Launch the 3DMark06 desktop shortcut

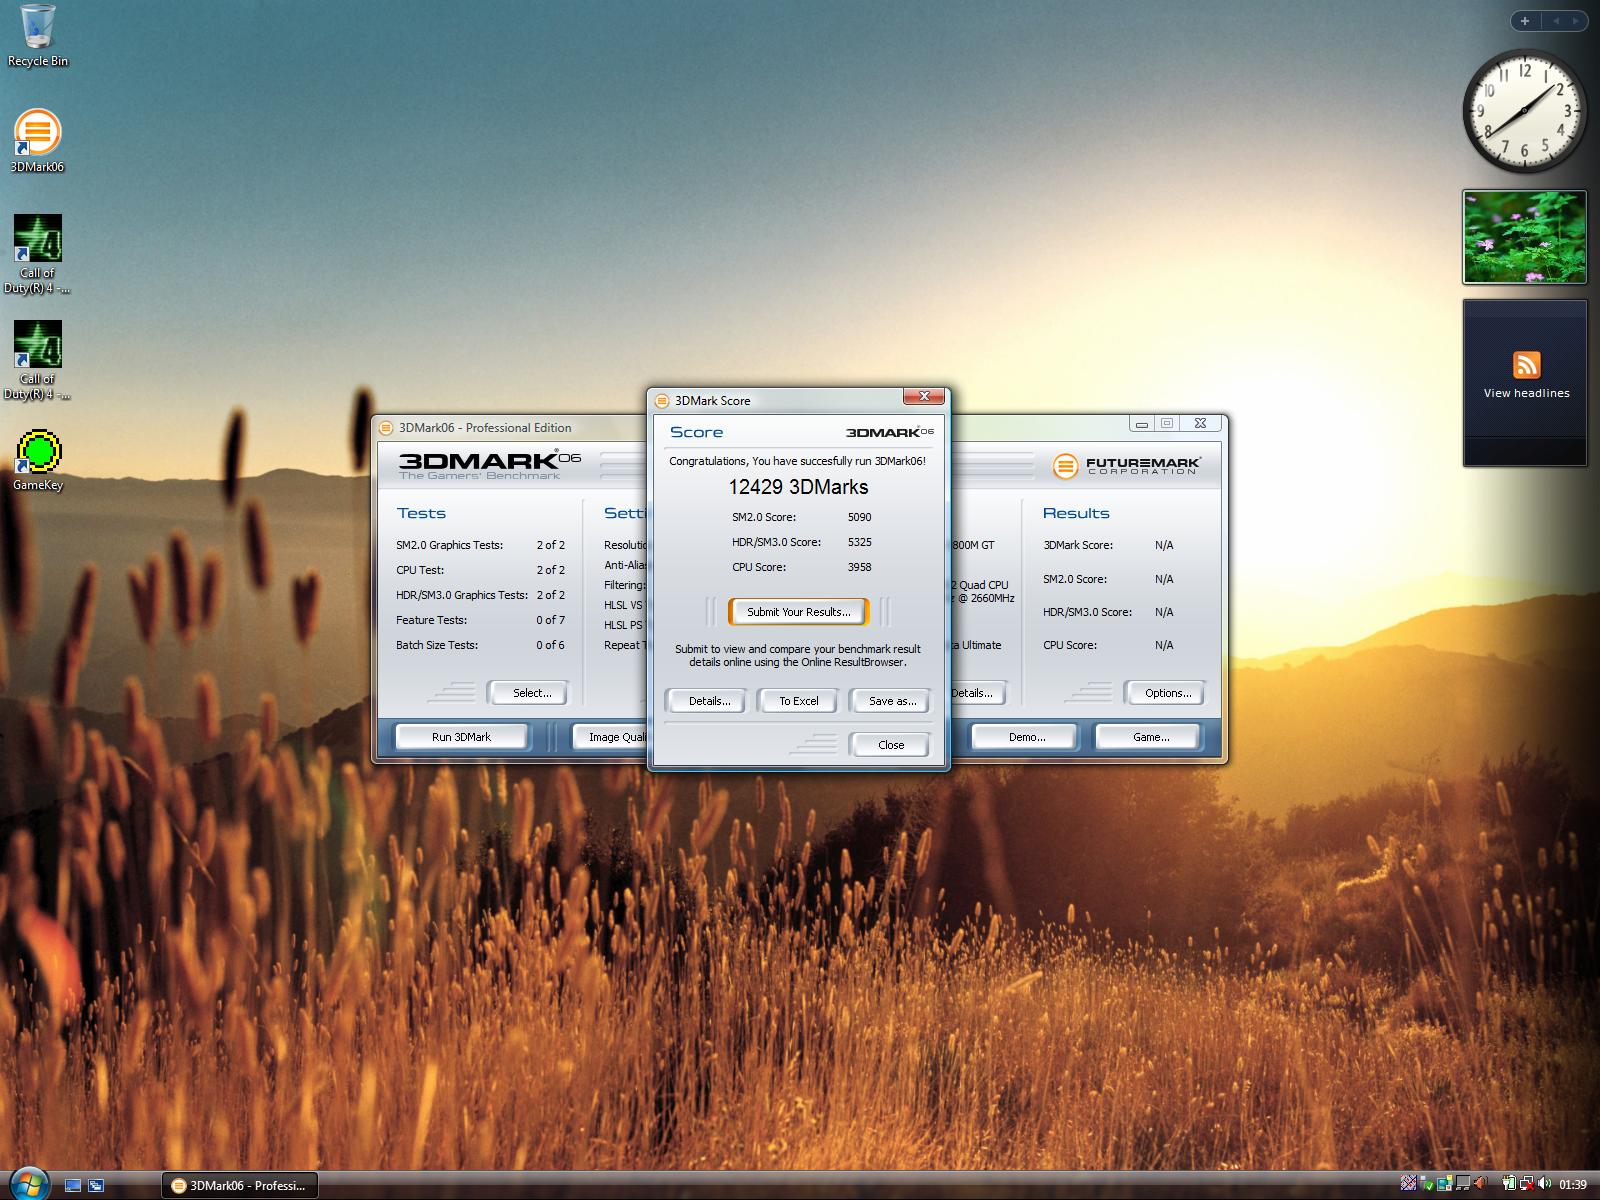pyautogui.click(x=37, y=142)
